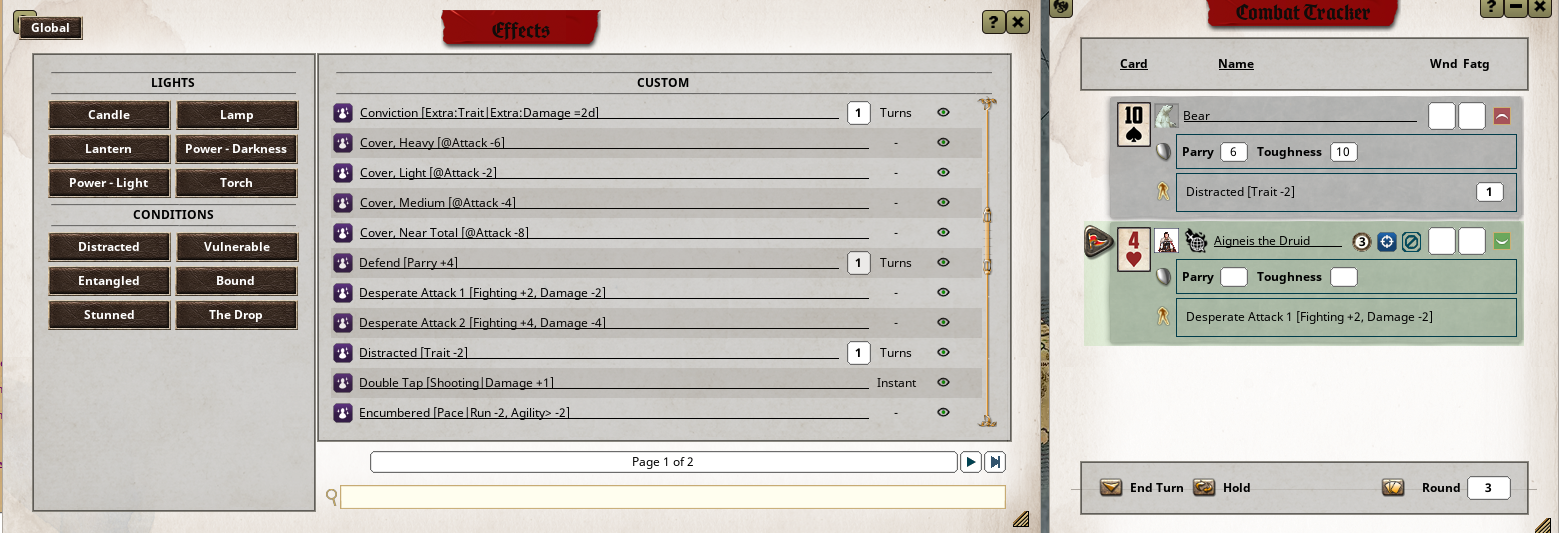Image resolution: width=1559 pixels, height=533 pixels.
Task: Expand the Aigneis the Druid entry section
Action: coord(1501,242)
